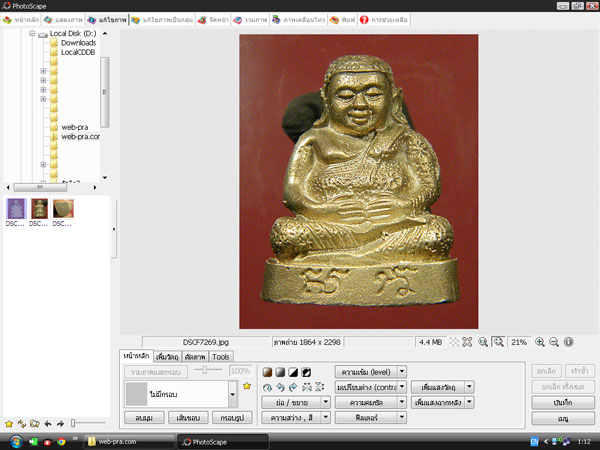The width and height of the screenshot is (600, 450).
Task: Click the เมนู (Menu) button
Action: (563, 418)
